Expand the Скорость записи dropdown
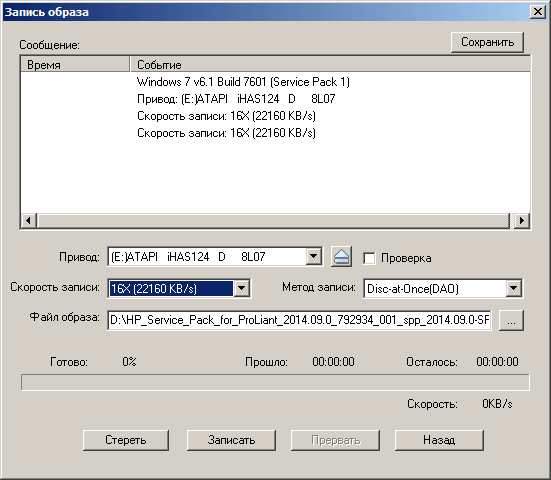Viewport: 551px width, 480px height. pos(241,288)
